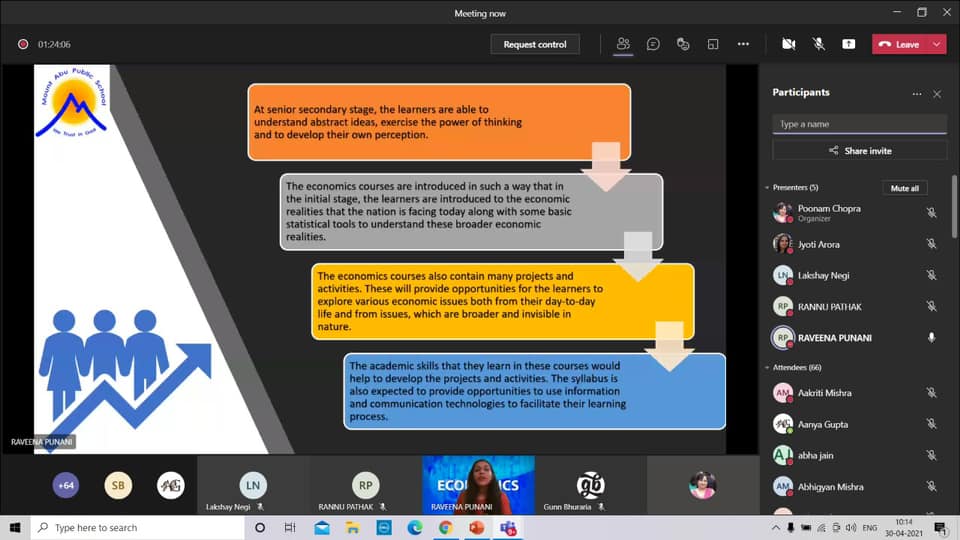Click the Type a name field
Screen dimensions: 960x540
tap(859, 124)
